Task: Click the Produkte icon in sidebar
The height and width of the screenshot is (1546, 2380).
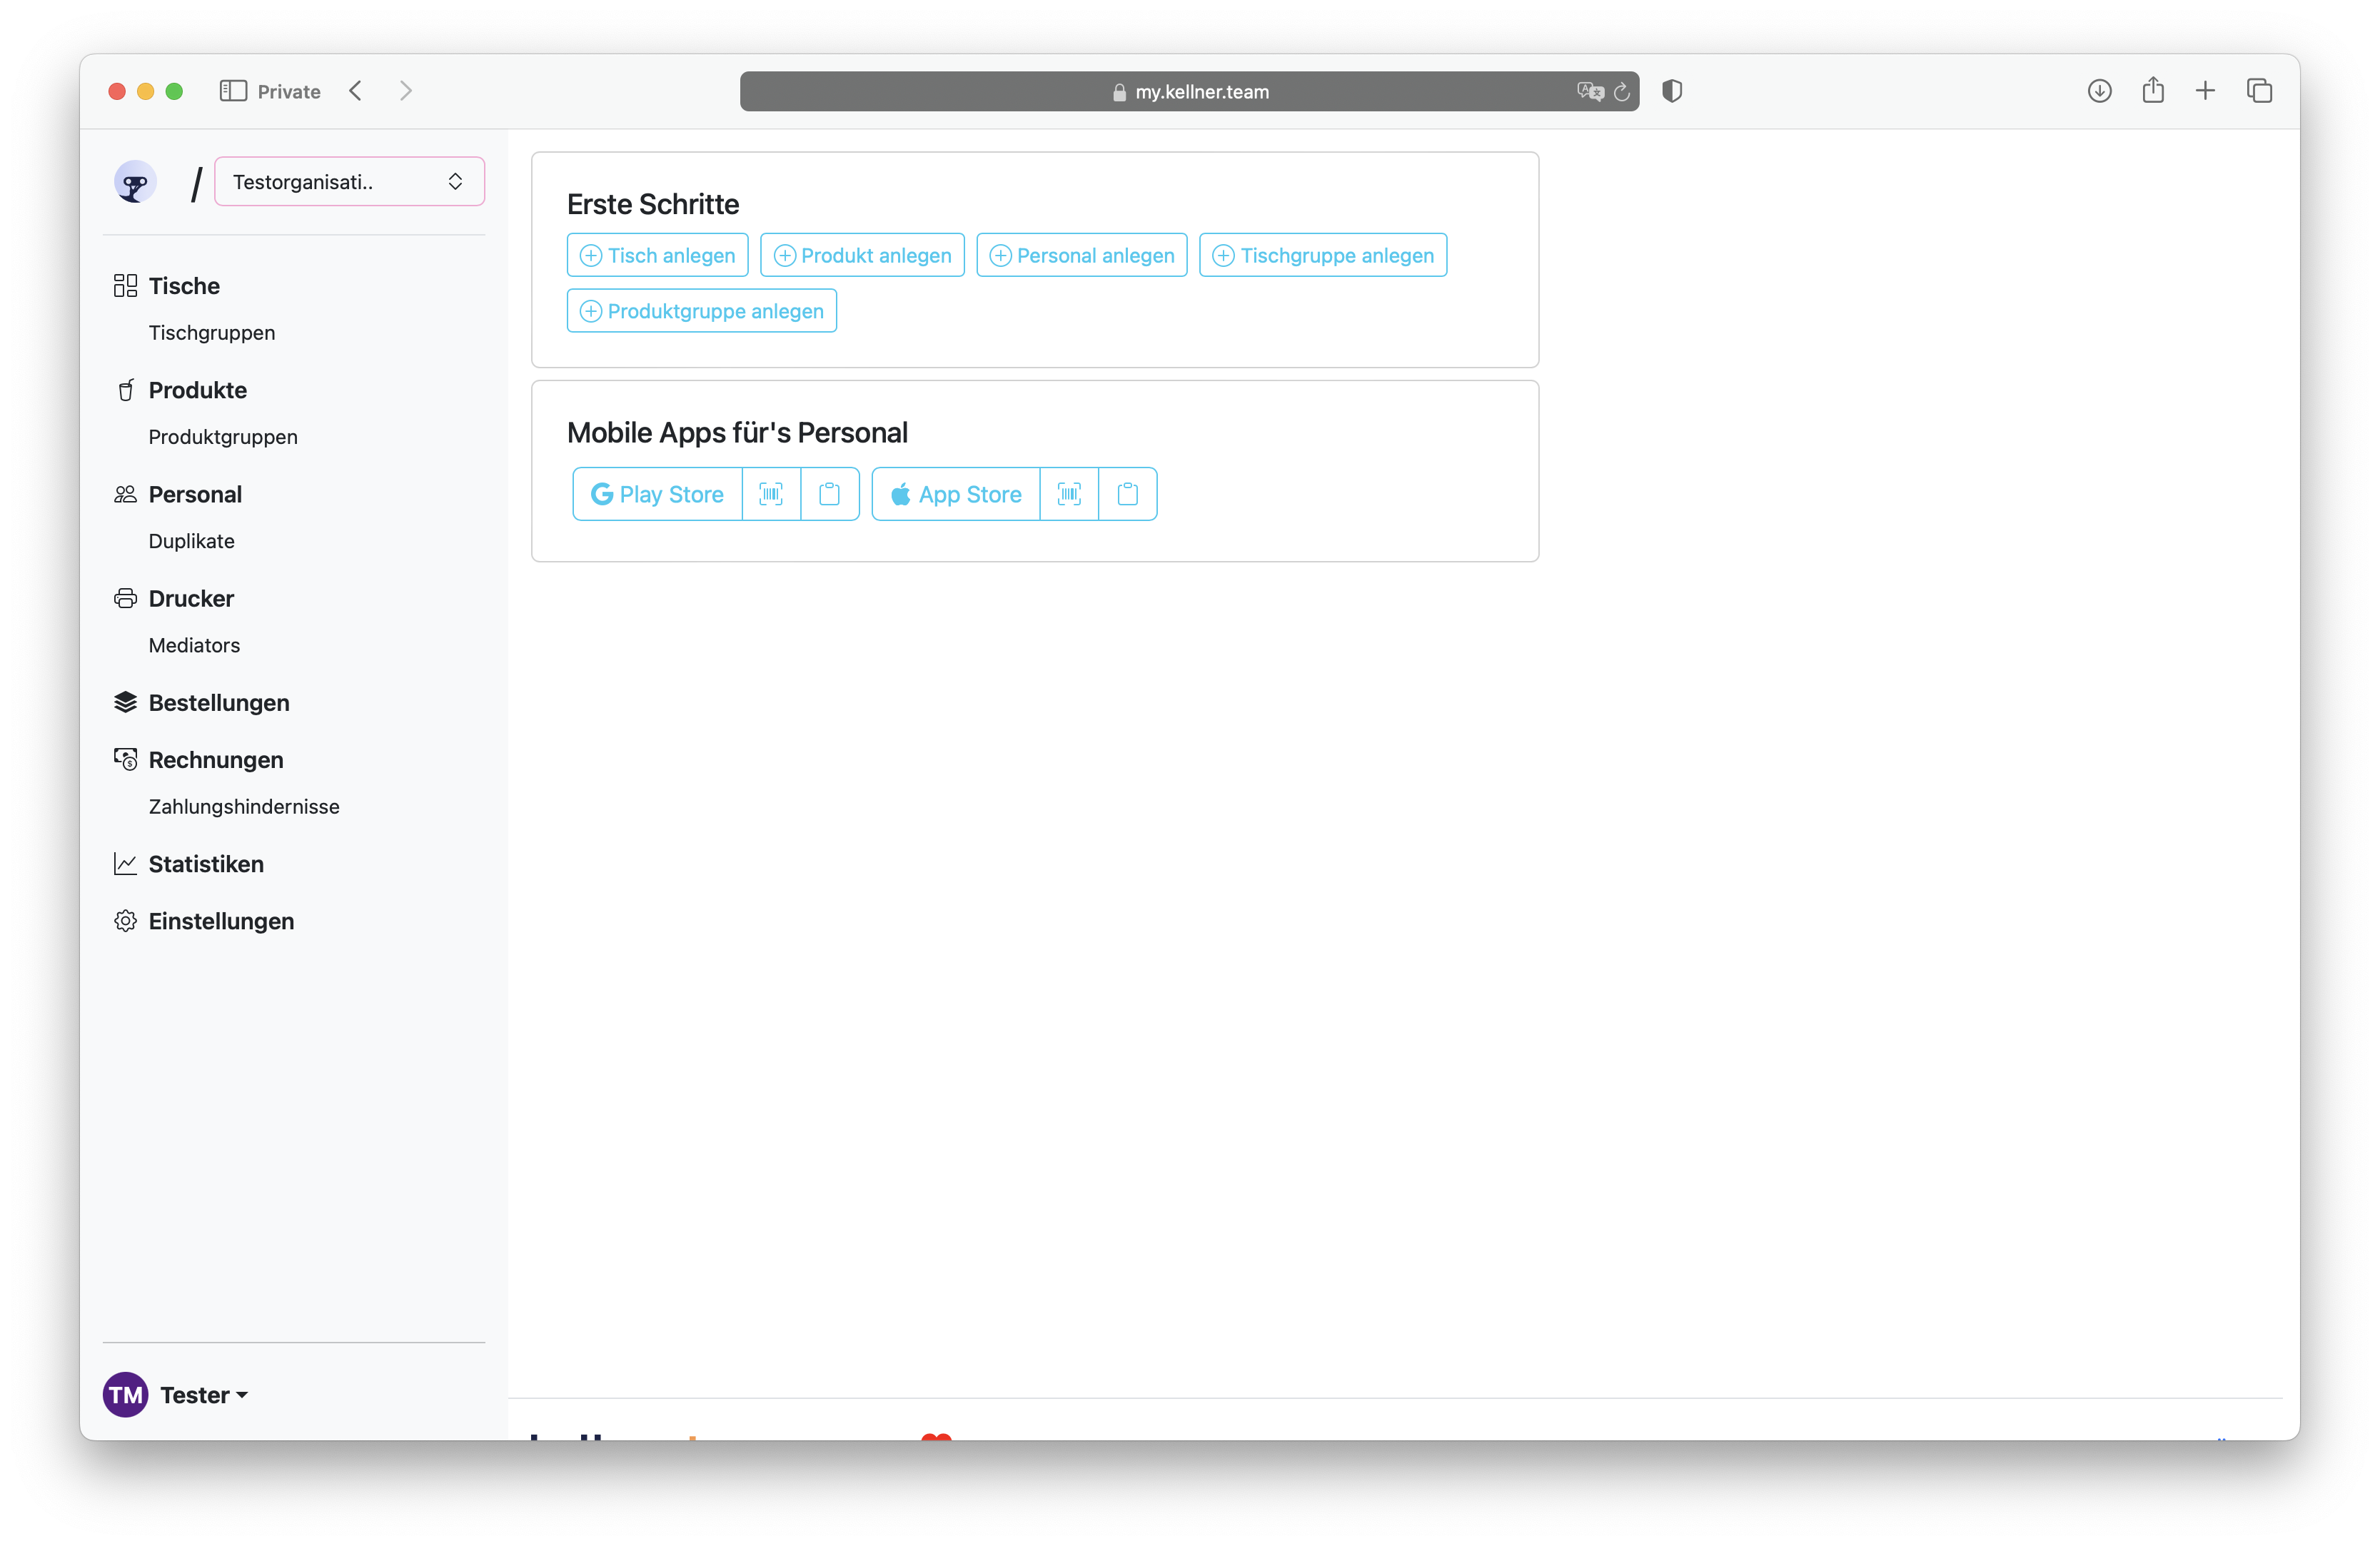Action: pyautogui.click(x=125, y=390)
